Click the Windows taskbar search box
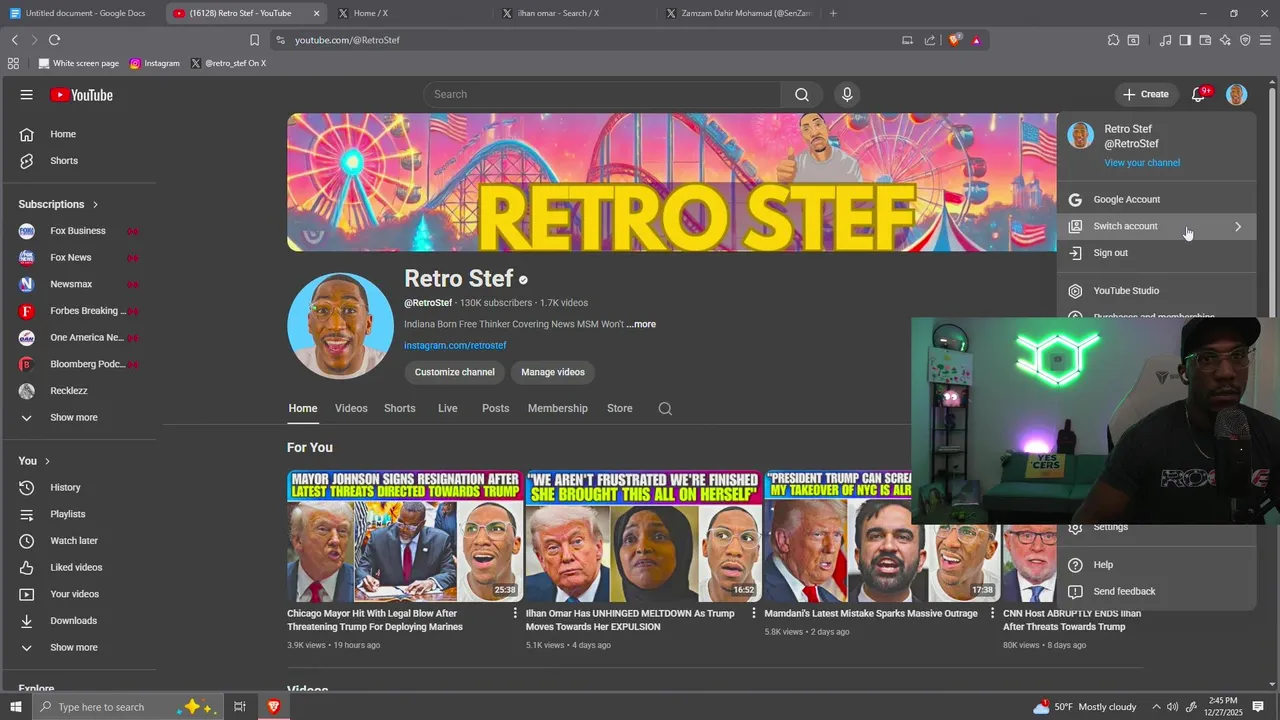 tap(128, 707)
